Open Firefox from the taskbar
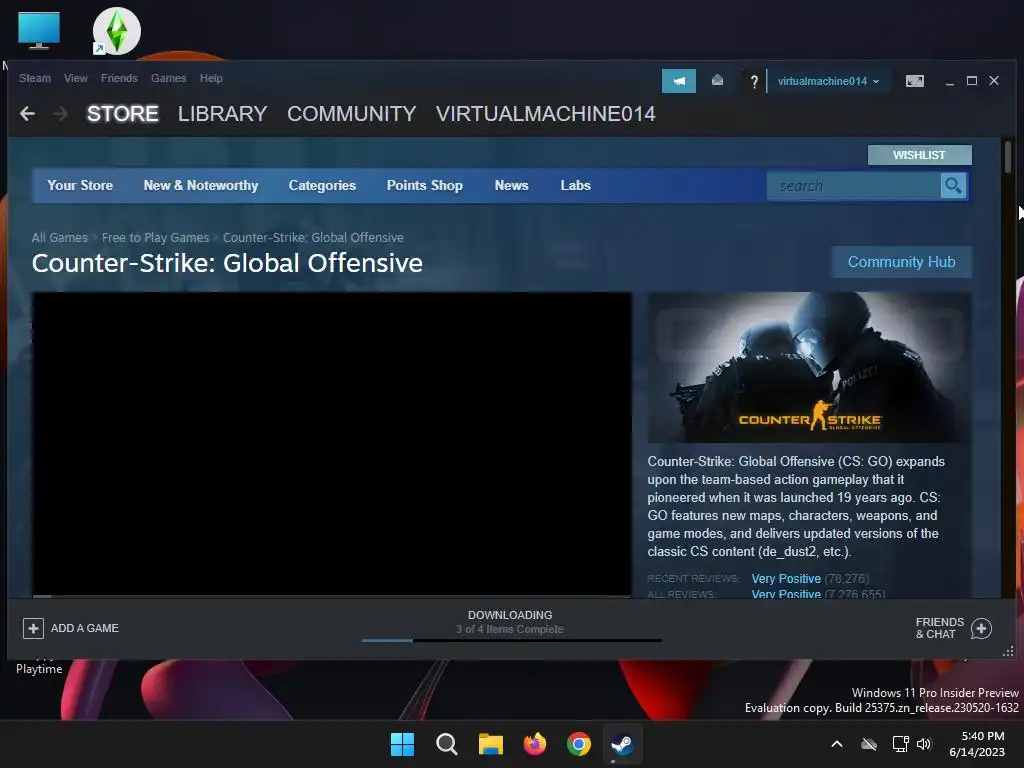 click(535, 744)
